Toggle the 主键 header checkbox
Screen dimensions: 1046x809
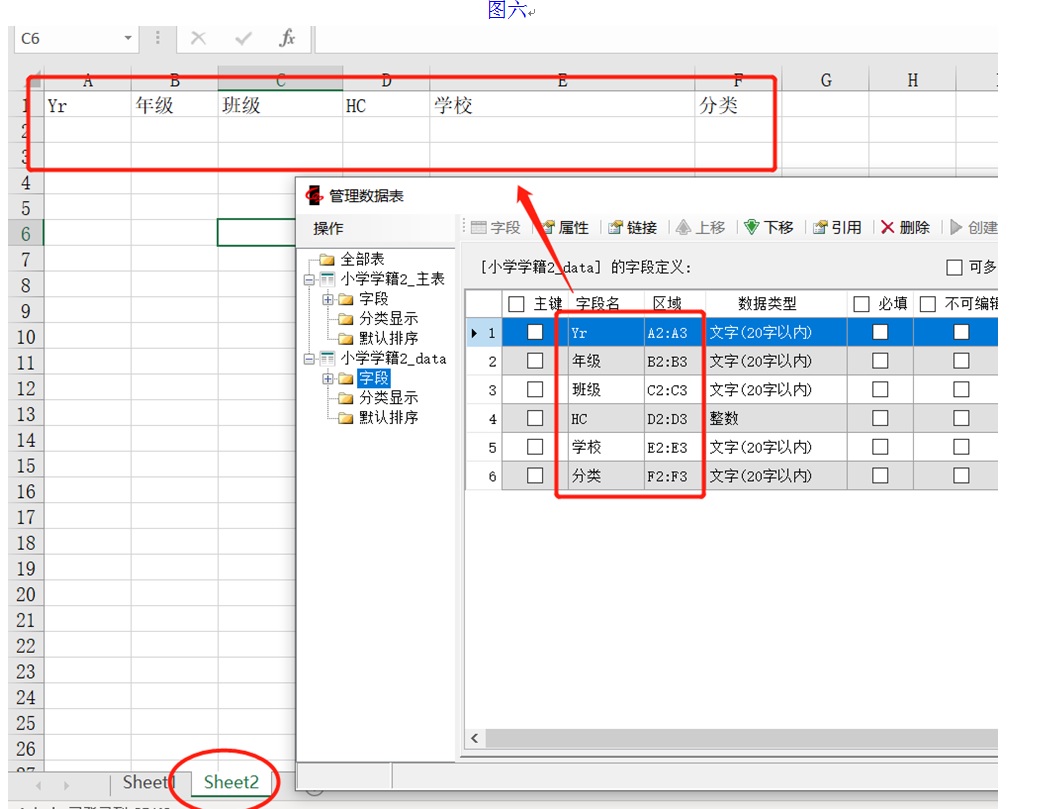(516, 304)
